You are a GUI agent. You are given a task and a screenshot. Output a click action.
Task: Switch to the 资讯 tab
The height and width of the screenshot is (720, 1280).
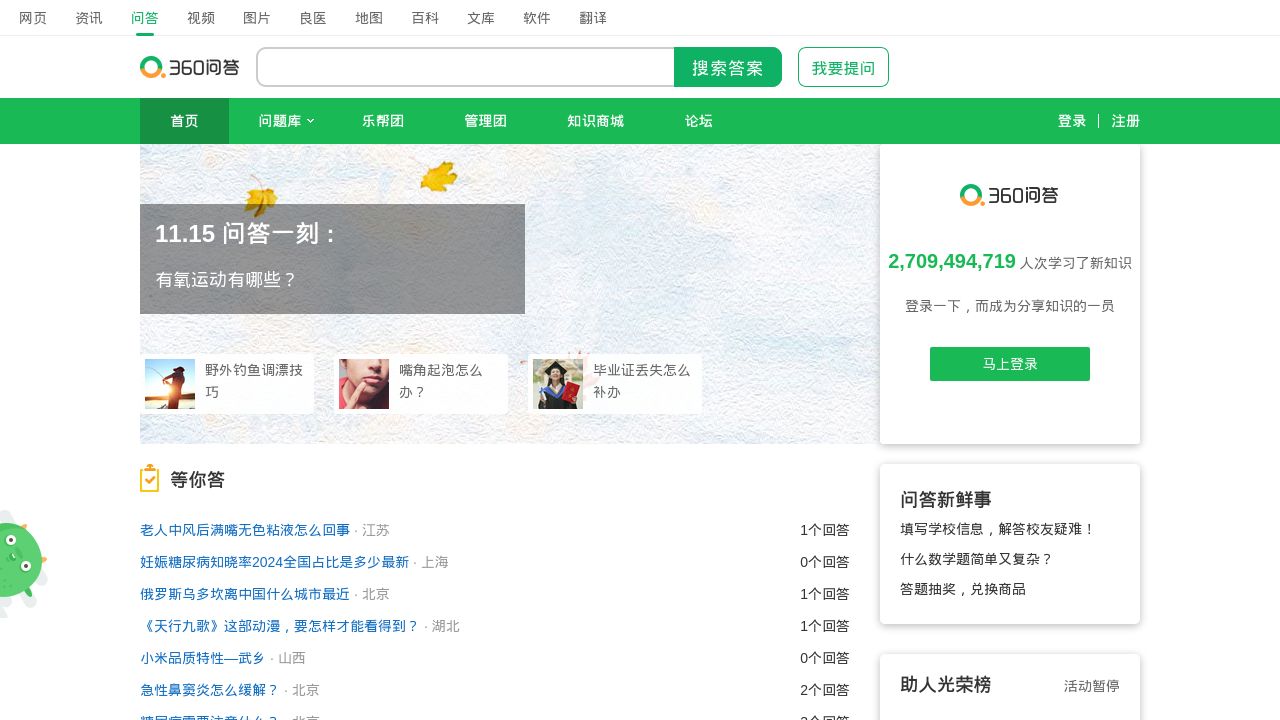(x=89, y=18)
